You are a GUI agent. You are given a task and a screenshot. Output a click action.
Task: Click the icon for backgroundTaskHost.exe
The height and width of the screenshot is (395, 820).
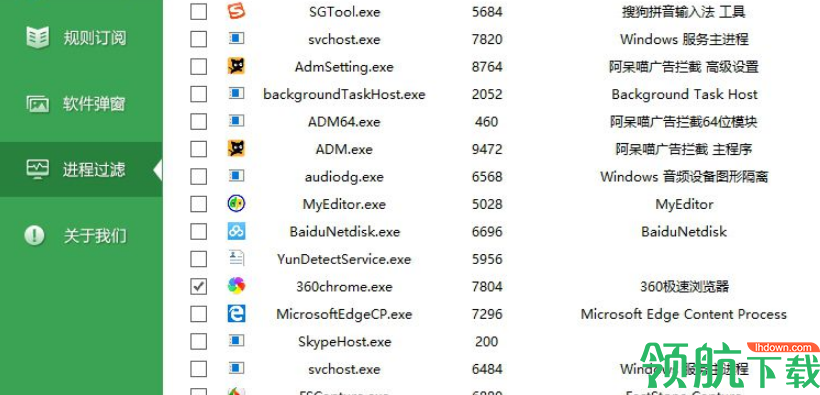click(236, 94)
